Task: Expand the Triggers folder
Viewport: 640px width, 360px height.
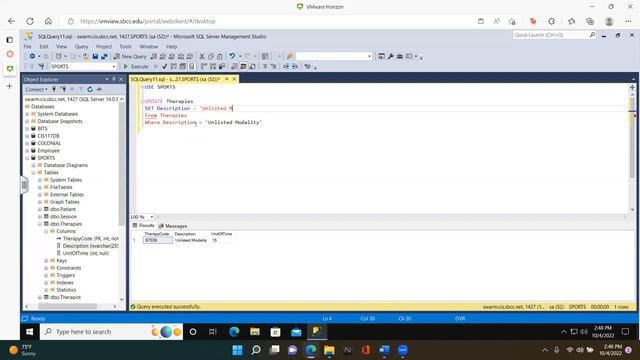Action: coord(46,276)
